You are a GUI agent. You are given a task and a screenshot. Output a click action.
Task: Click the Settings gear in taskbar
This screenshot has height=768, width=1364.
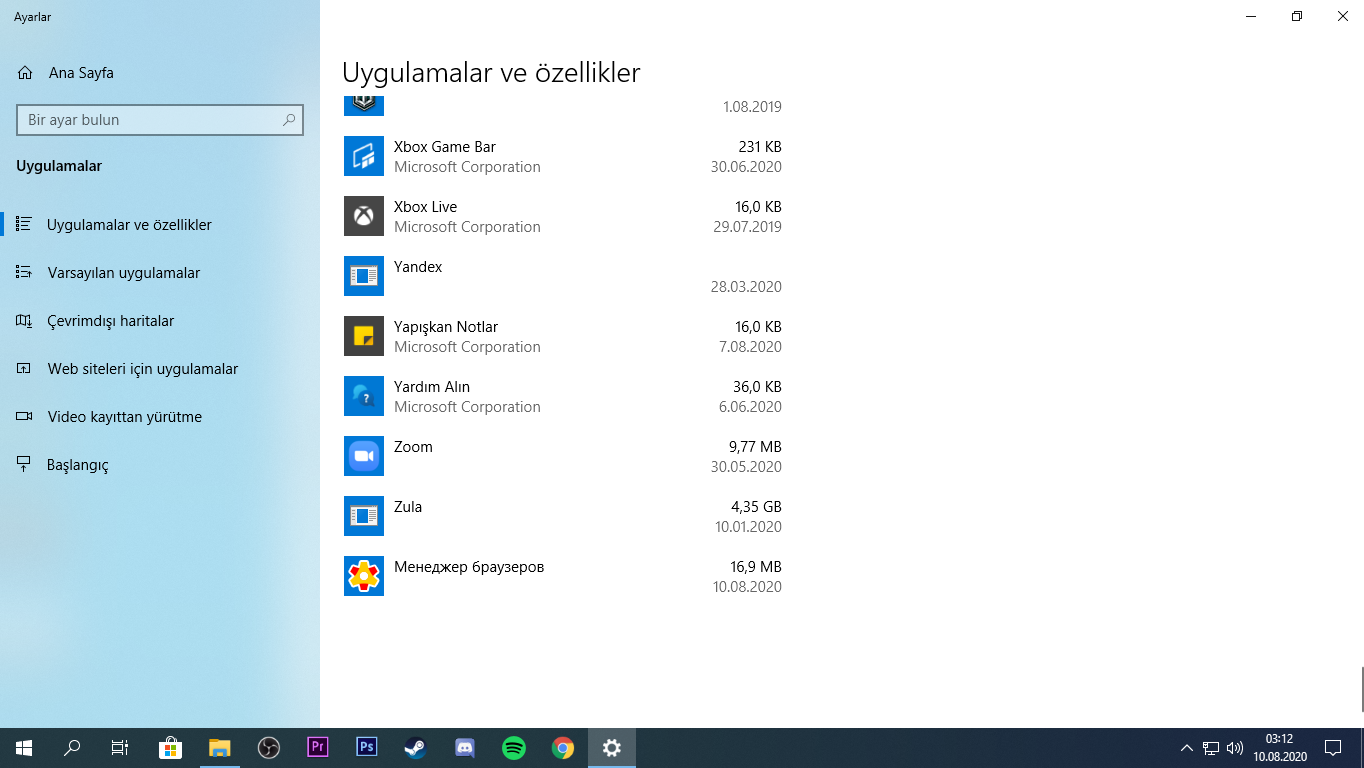point(612,748)
